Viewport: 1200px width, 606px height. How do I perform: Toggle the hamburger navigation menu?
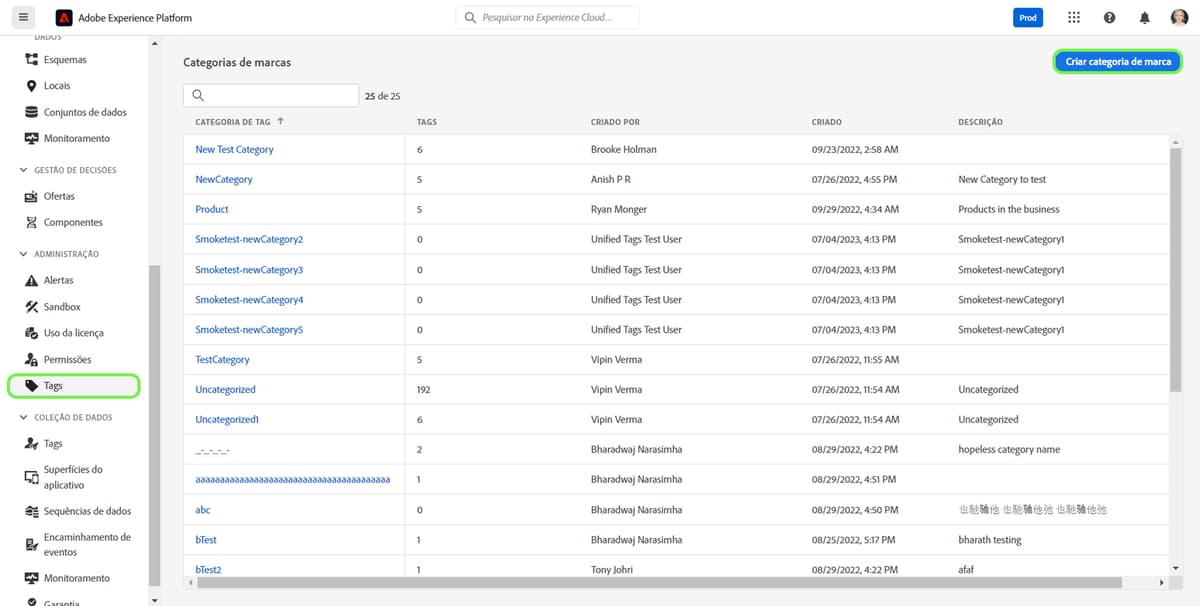pos(23,16)
